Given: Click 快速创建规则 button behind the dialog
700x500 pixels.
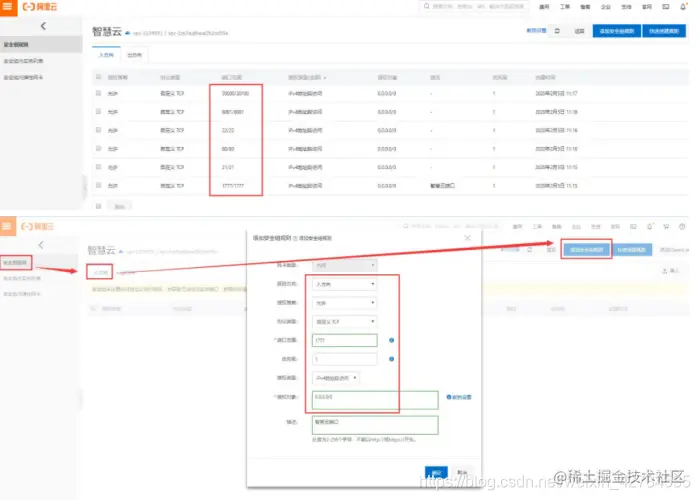Looking at the screenshot, I should coord(631,250).
